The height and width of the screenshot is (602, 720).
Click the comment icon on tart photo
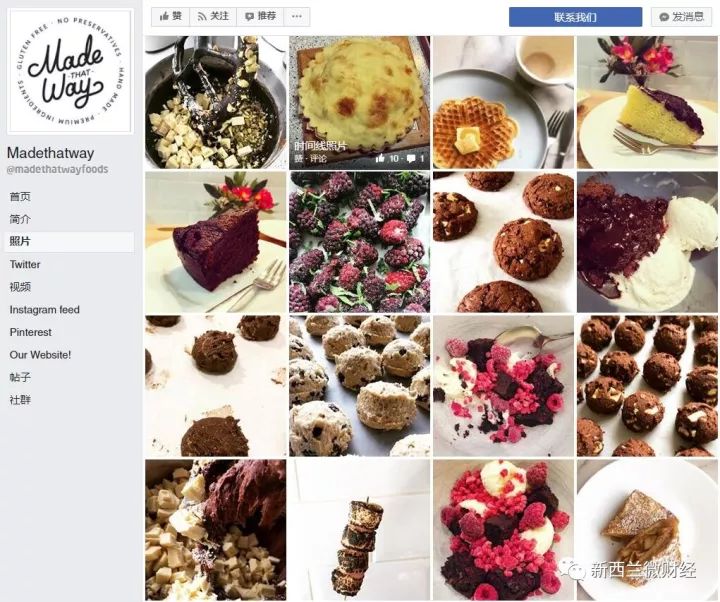(411, 158)
